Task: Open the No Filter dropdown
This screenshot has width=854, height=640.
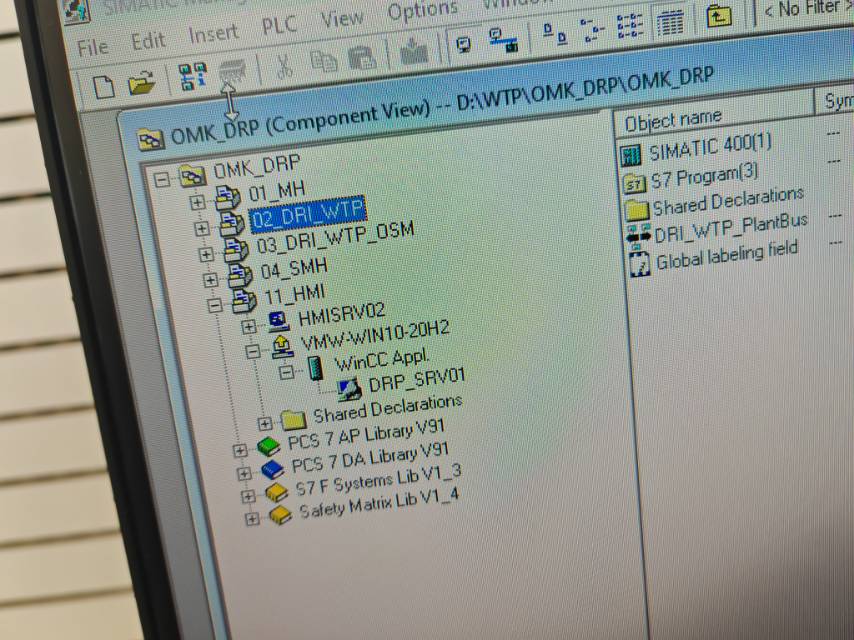Action: (x=808, y=8)
